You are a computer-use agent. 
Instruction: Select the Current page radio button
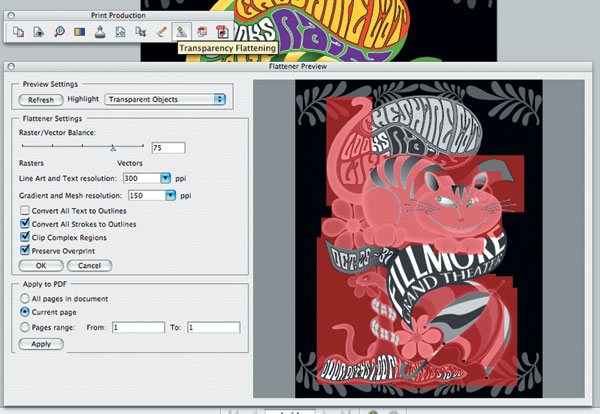[x=24, y=312]
